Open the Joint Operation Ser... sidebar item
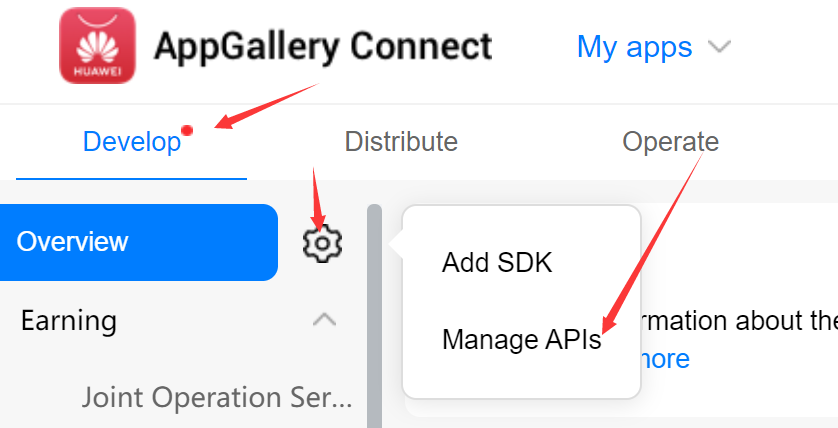Viewport: 838px width, 428px height. coord(217,397)
